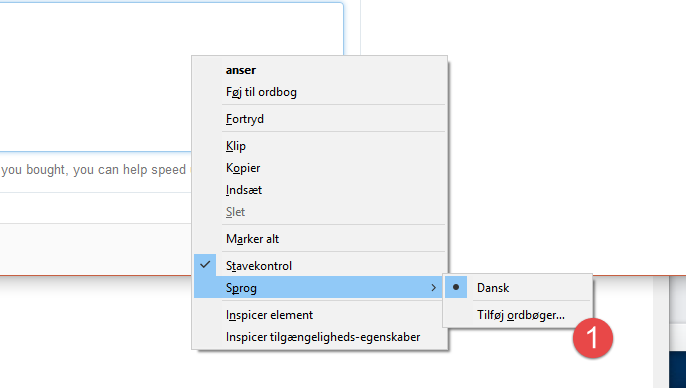Click the text 'you bought, you can help speed'
Viewport: 686px width, 388px height.
click(94, 170)
